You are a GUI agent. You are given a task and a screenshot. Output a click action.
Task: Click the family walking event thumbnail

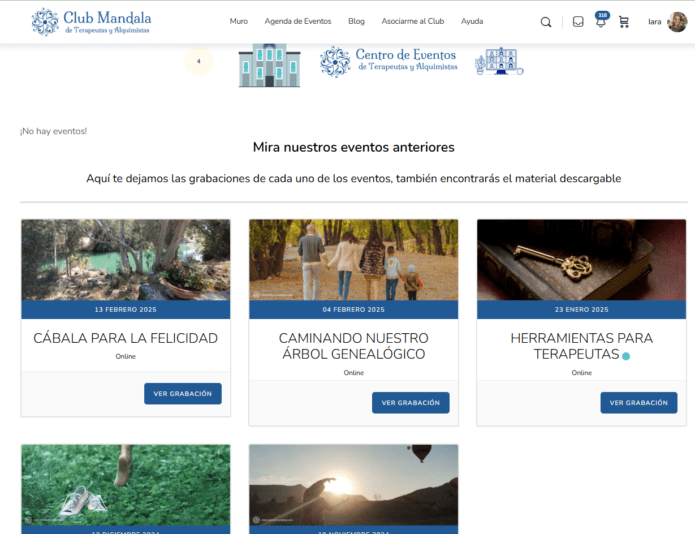pyautogui.click(x=354, y=260)
